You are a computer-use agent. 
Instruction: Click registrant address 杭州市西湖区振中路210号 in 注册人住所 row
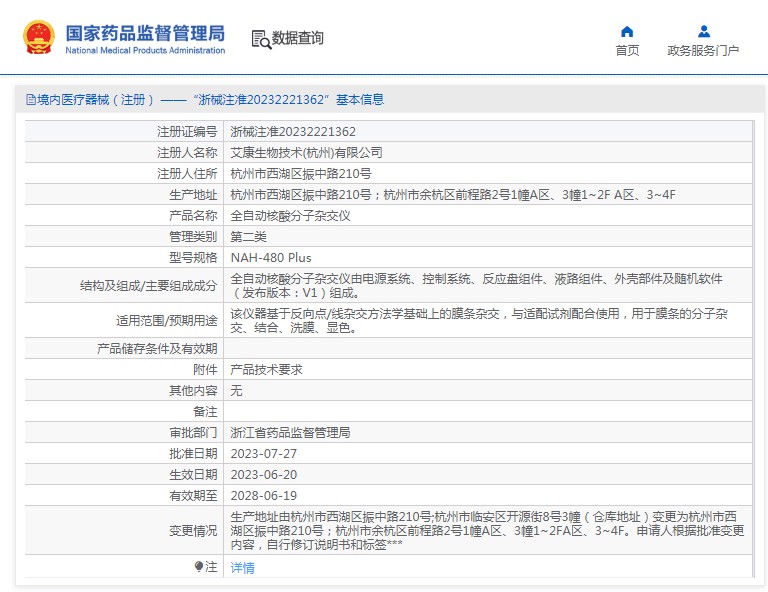pyautogui.click(x=301, y=174)
